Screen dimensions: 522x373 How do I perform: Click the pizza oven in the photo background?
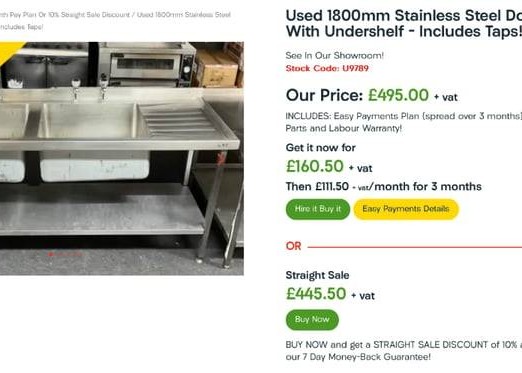(148, 64)
